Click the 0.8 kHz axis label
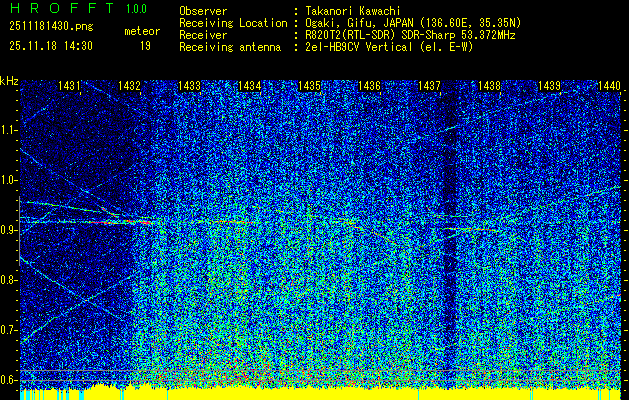 click(x=8, y=280)
